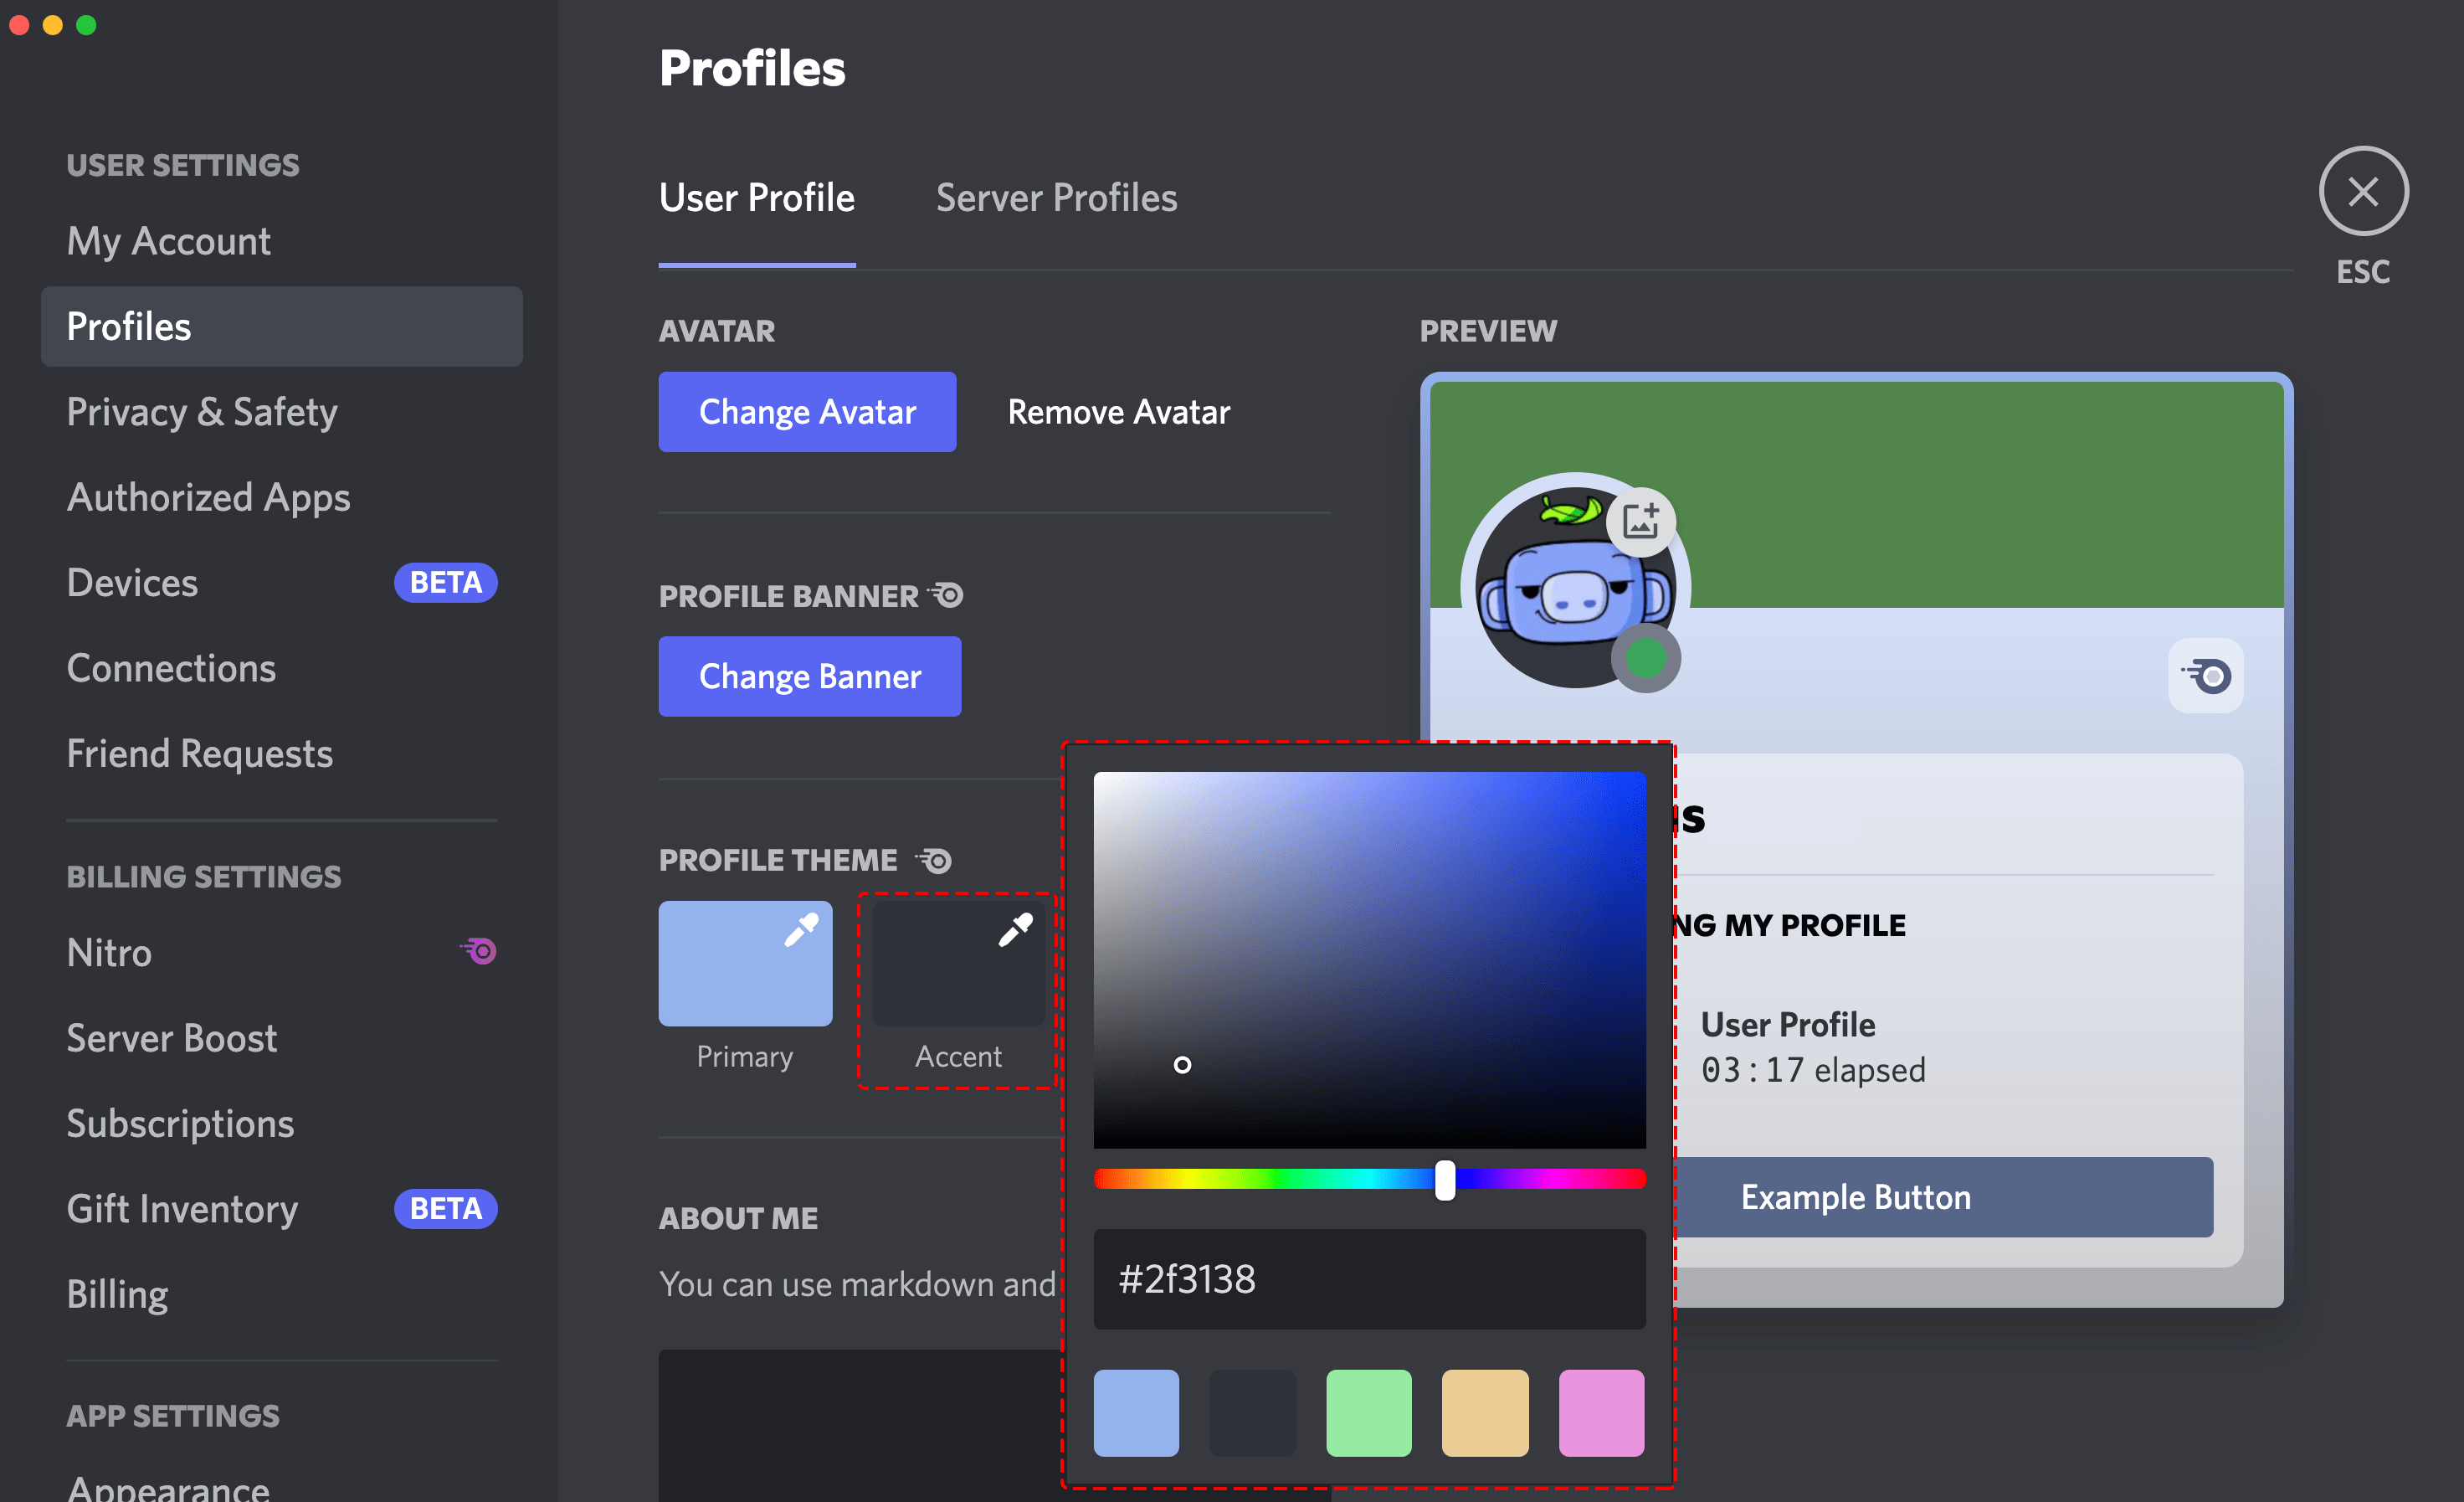Switch to the Server Profiles tab
Screen dimensions: 2464x1502
click(x=1056, y=198)
